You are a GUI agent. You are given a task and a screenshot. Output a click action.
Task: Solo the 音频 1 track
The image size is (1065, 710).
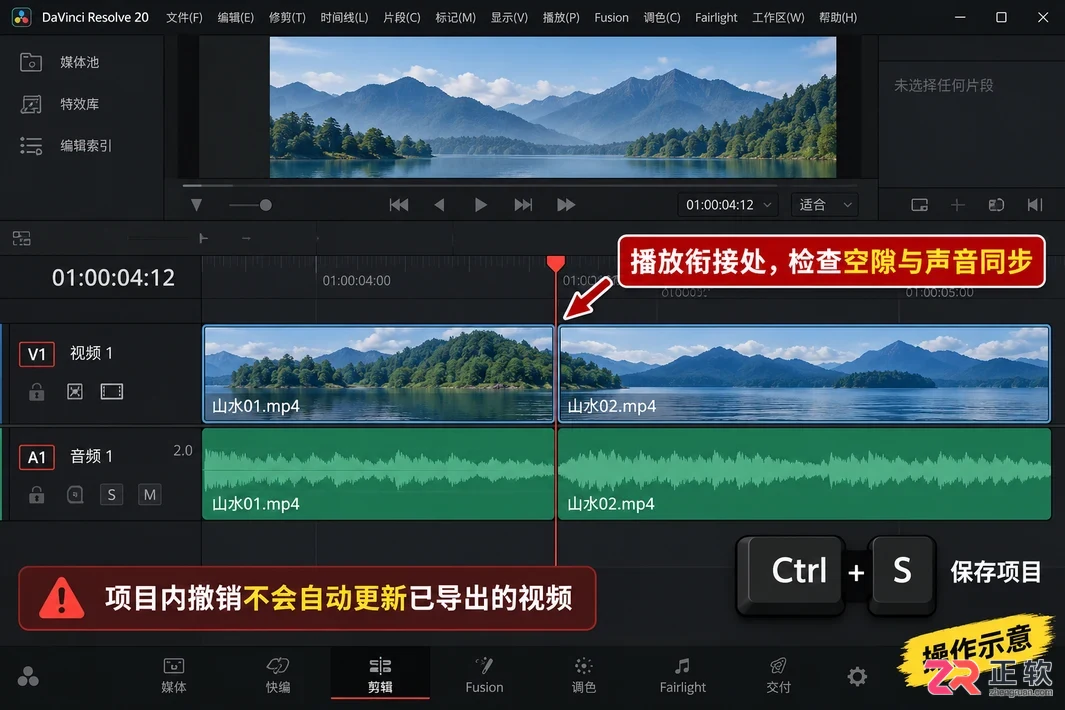[x=111, y=495]
